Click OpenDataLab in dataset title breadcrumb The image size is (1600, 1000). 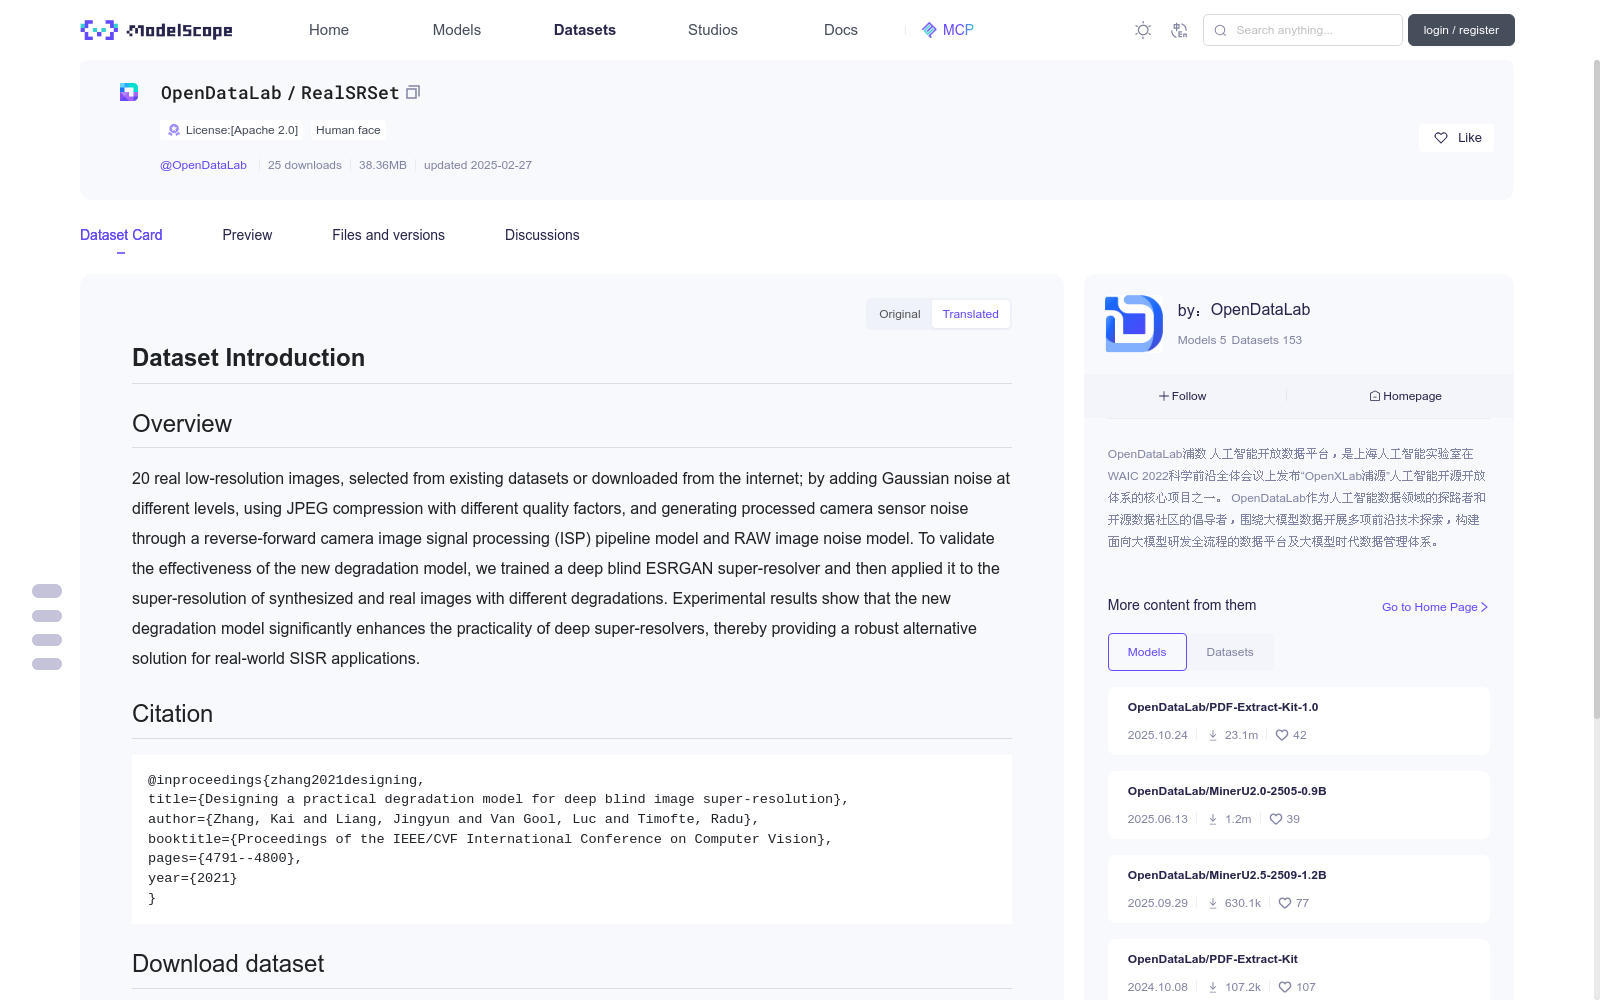[221, 93]
